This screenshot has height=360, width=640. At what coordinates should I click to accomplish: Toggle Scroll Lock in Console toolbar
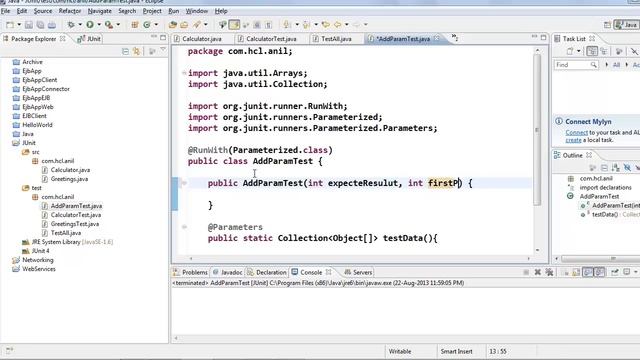tap(576, 272)
